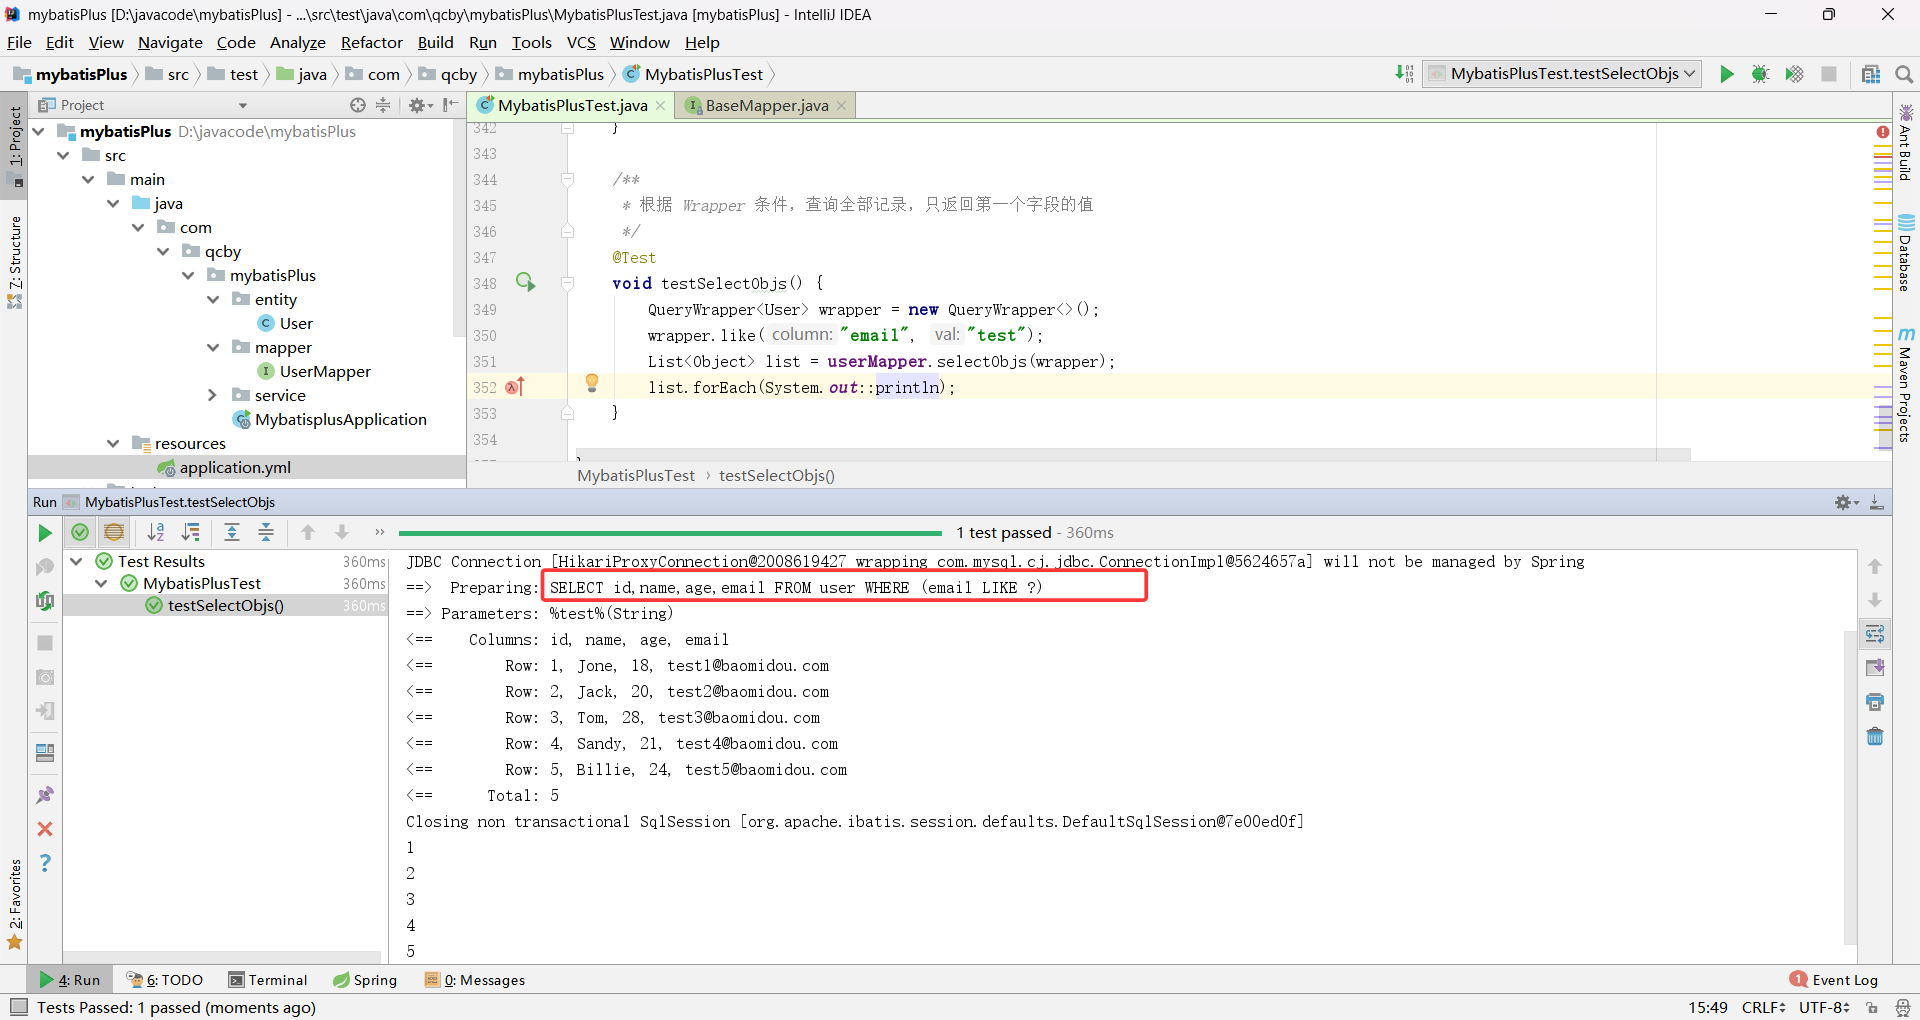Image resolution: width=1920 pixels, height=1020 pixels.
Task: Open the Run panel settings gear
Action: click(1846, 502)
